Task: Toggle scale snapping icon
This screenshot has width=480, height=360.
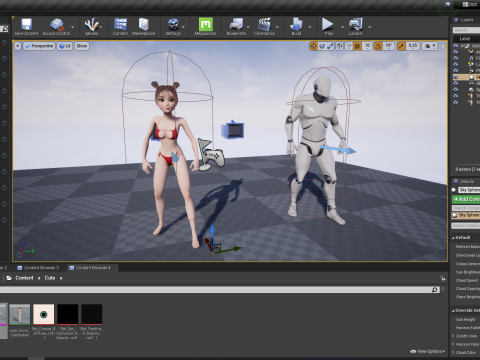Action: 401,46
